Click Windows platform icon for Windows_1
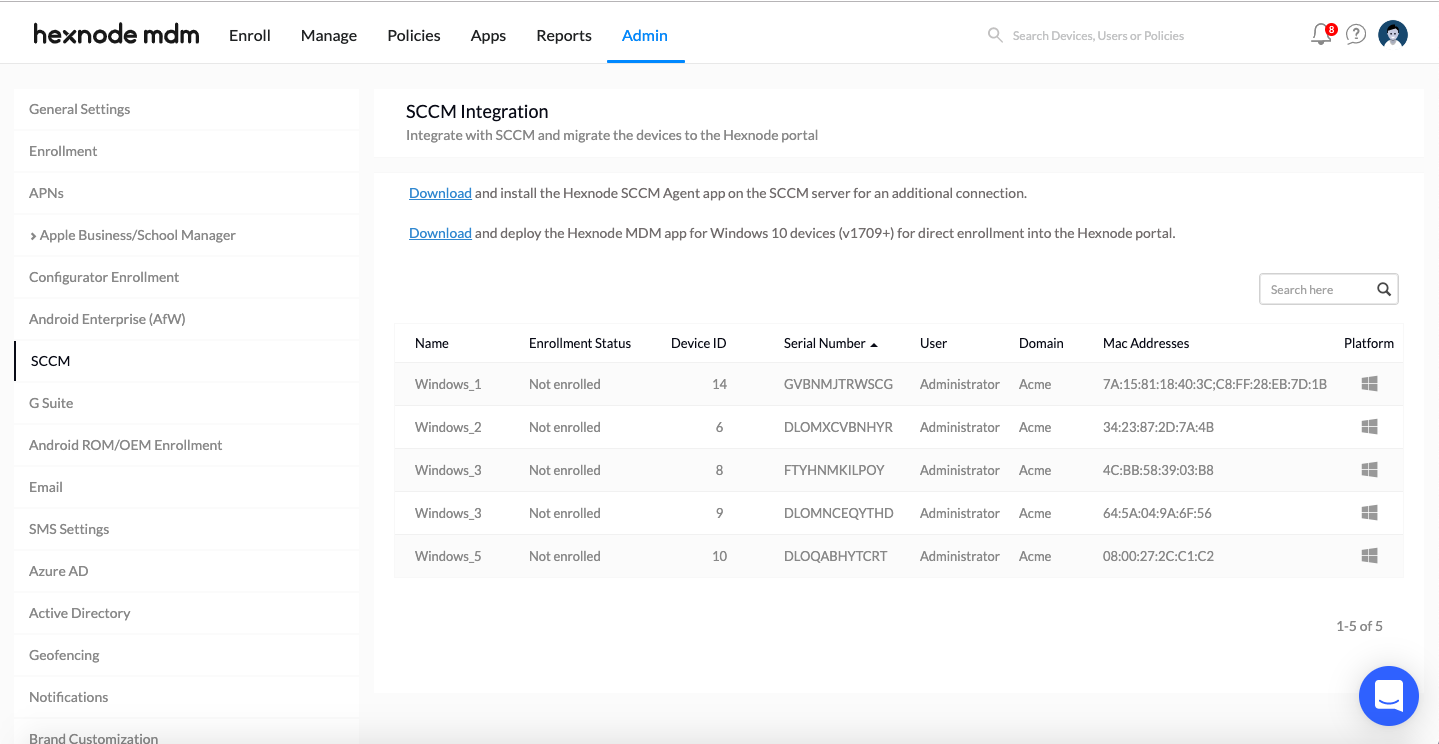This screenshot has width=1439, height=744. 1370,384
